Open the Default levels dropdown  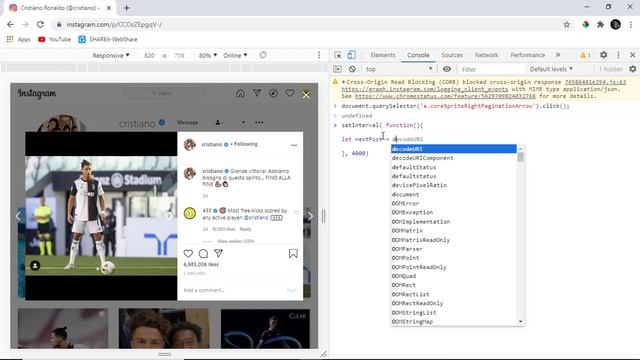(551, 69)
